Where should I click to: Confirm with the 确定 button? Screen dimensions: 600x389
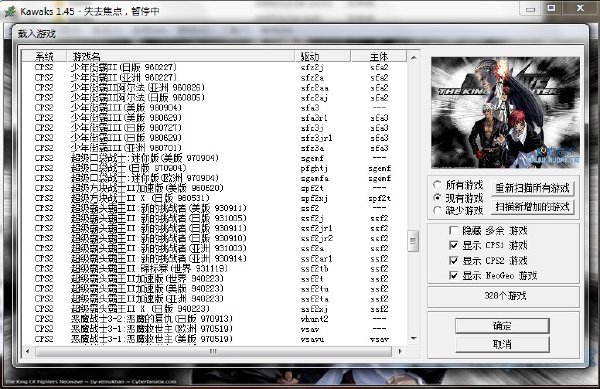tap(502, 326)
